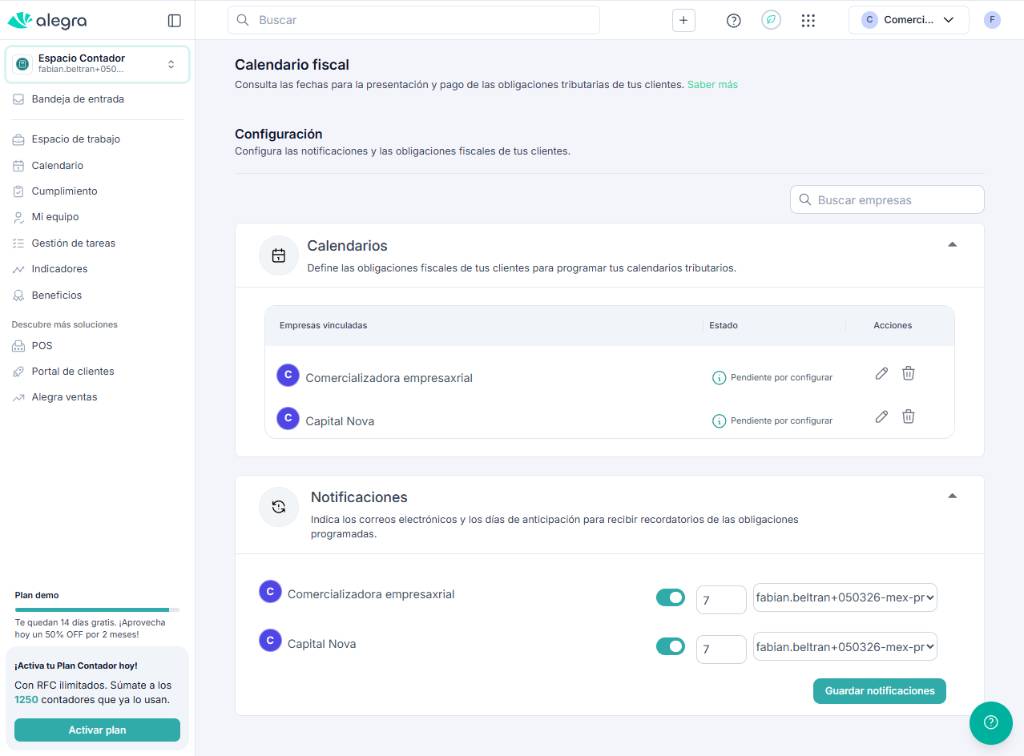Edit Comercializadora empresaxrial calendar with pencil
Screen dimensions: 1024x756
coord(881,374)
